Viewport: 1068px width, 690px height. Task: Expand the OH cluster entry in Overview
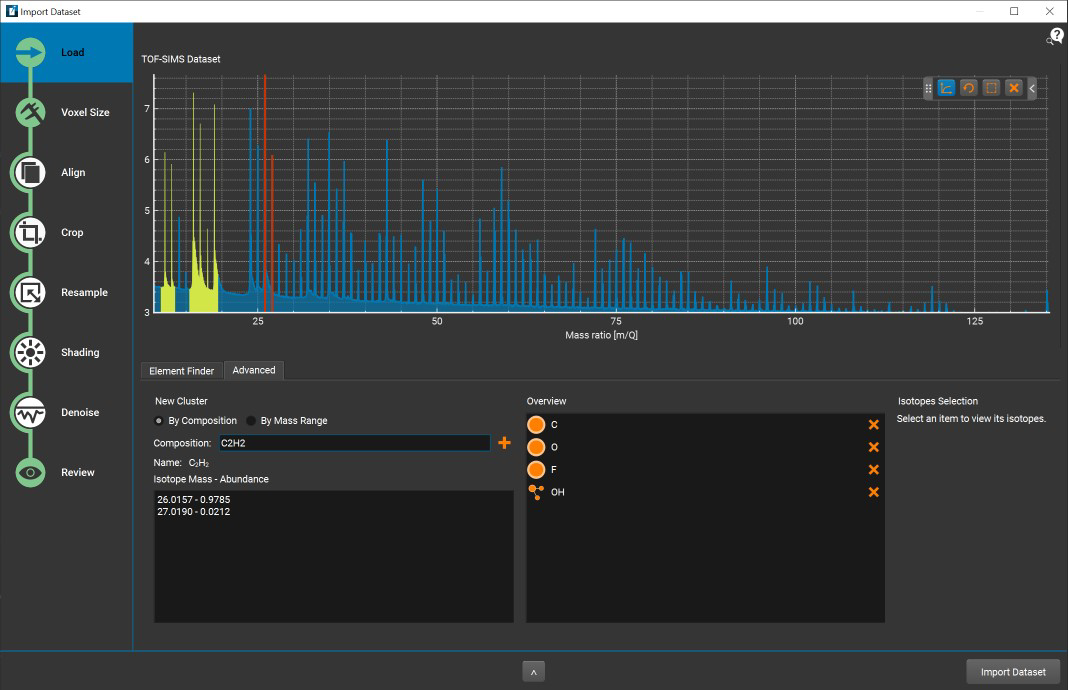coord(536,492)
